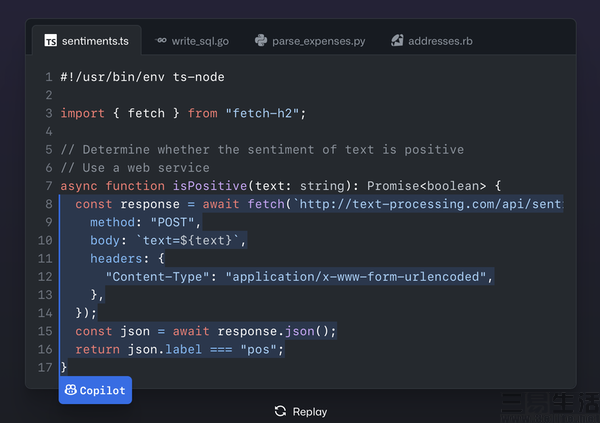Click the Ruby icon on addresses.rb tab

[398, 41]
